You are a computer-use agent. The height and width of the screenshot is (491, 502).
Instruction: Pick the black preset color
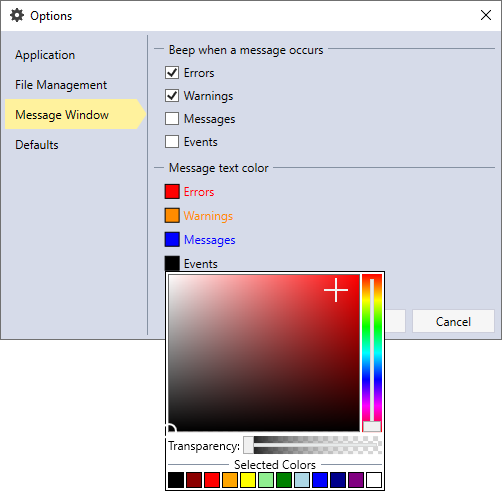176,480
